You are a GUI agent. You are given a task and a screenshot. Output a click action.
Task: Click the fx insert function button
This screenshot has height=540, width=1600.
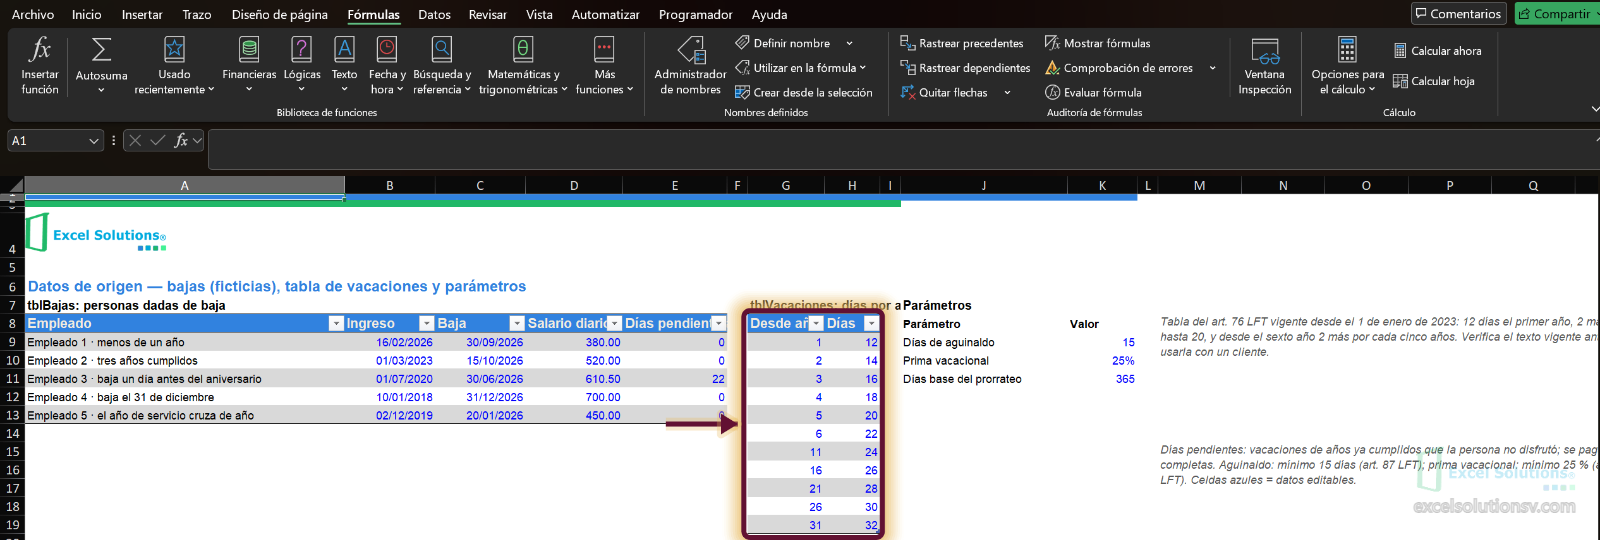[181, 141]
